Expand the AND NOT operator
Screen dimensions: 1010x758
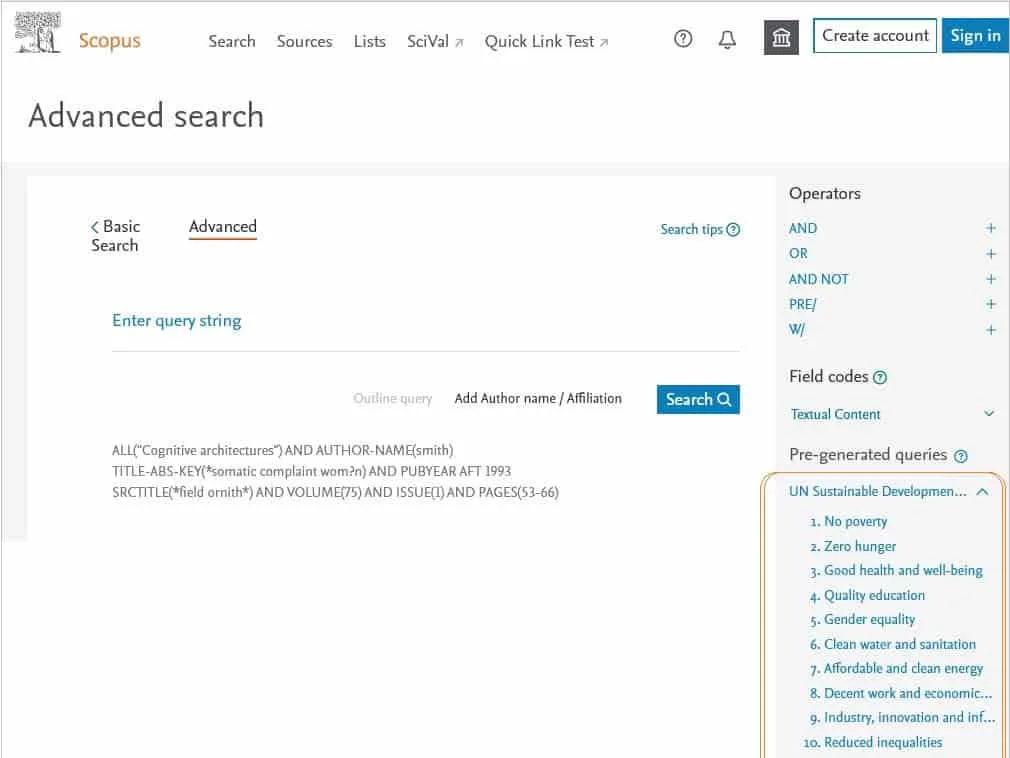click(x=990, y=279)
